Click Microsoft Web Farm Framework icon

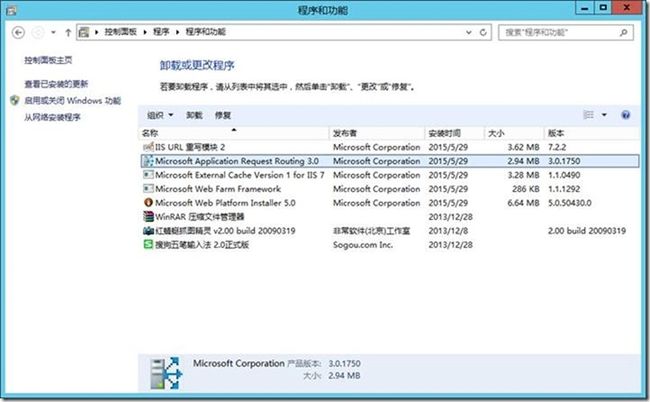tap(148, 189)
